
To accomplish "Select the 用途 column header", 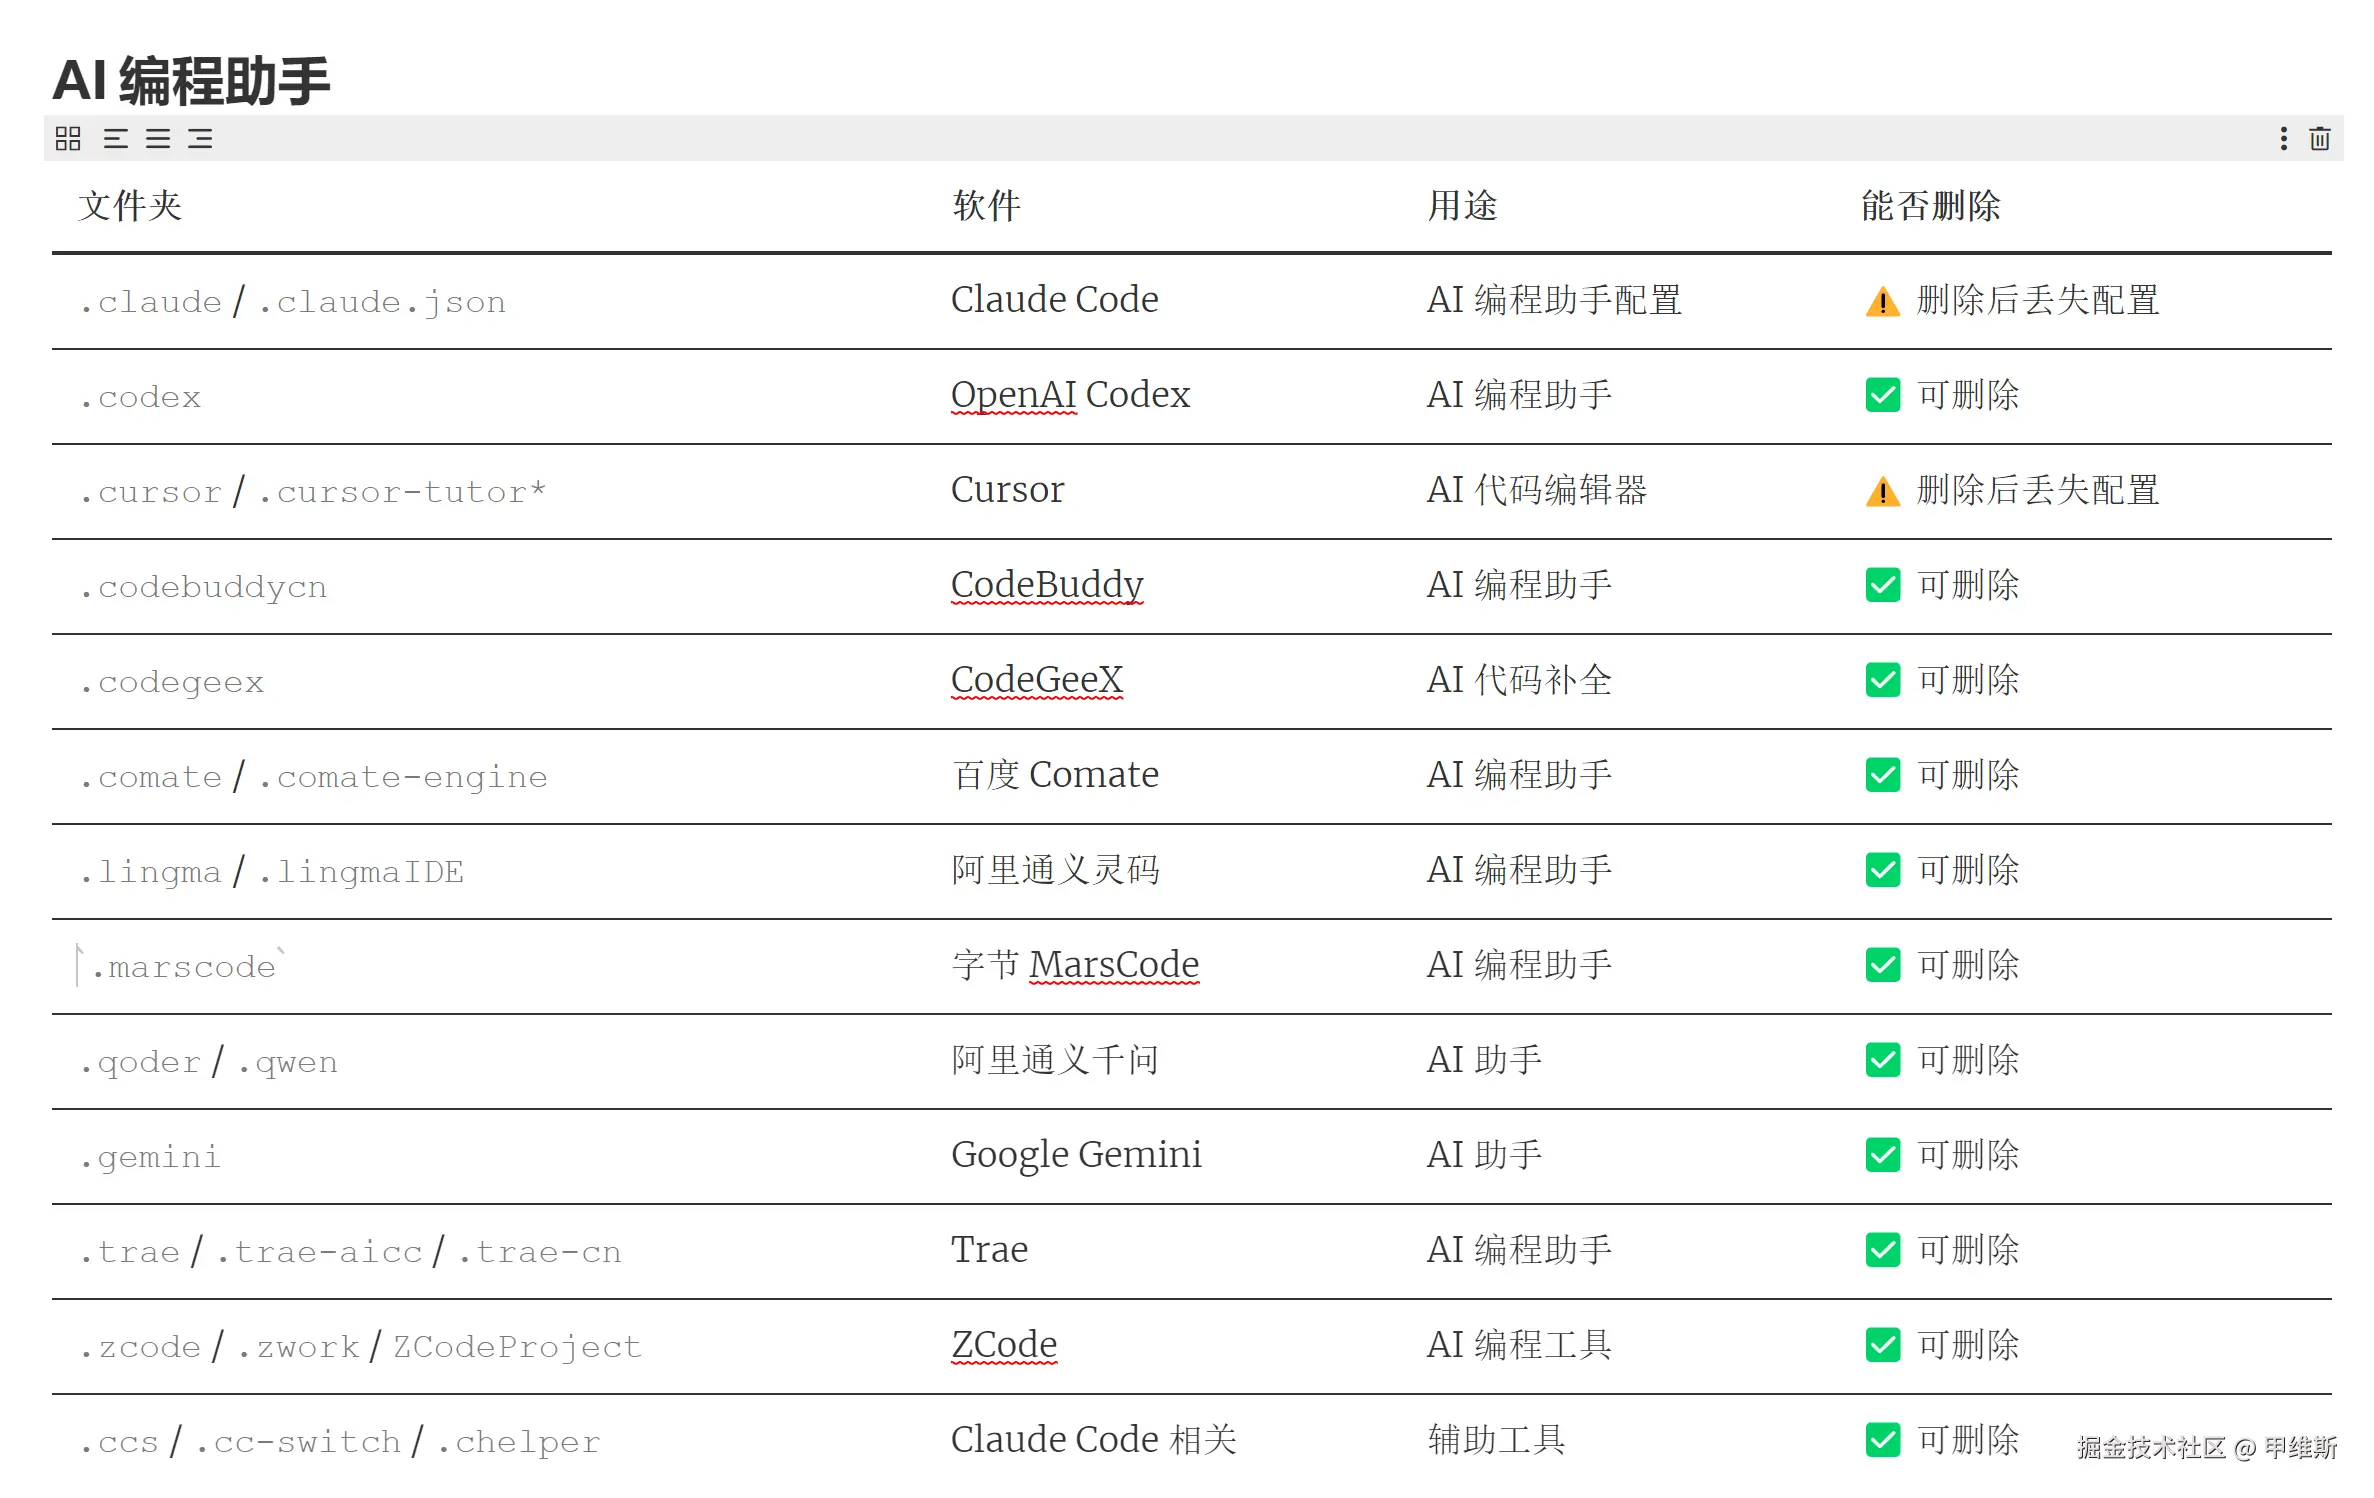I will pos(1464,207).
